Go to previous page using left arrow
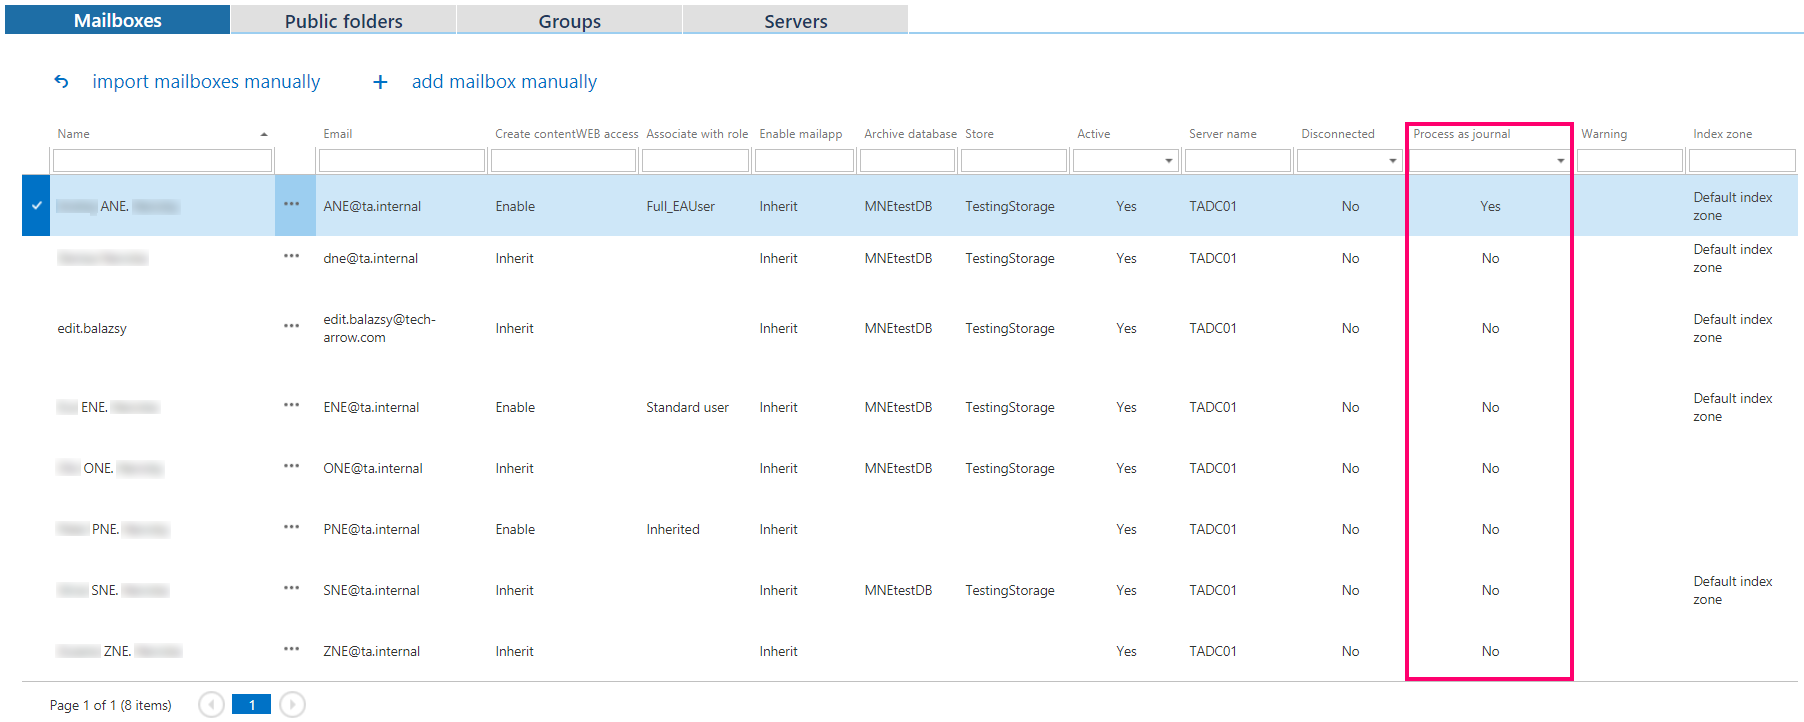Viewport: 1804px width, 722px height. tap(211, 705)
